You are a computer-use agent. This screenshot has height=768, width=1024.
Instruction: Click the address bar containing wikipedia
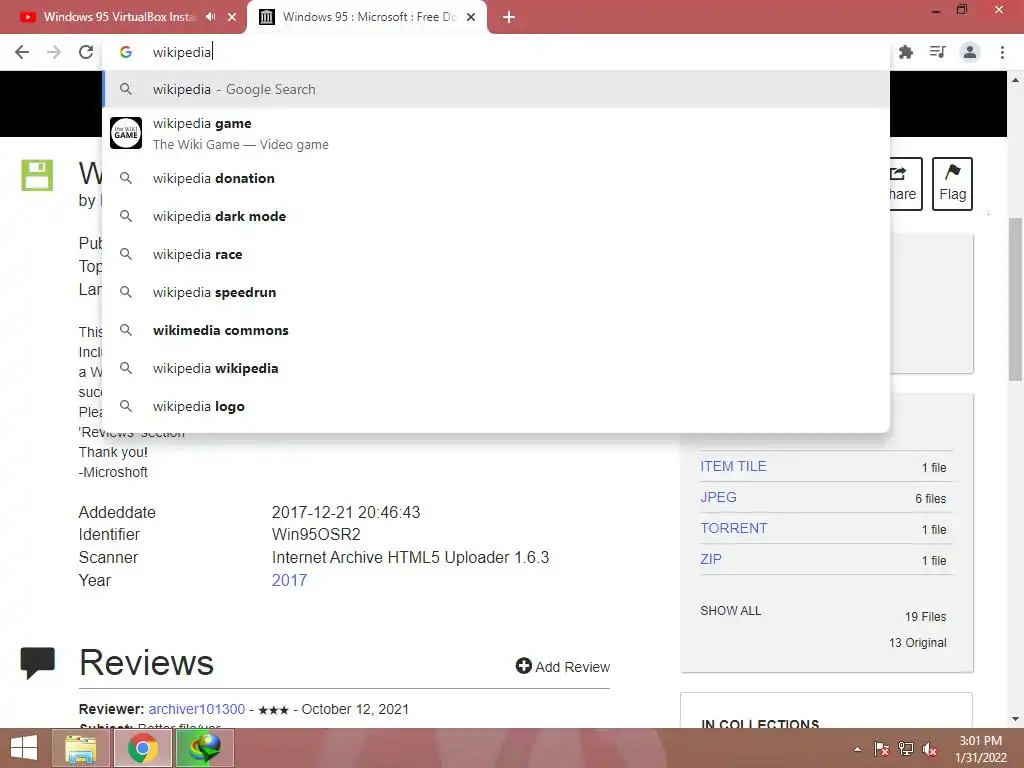(496, 52)
